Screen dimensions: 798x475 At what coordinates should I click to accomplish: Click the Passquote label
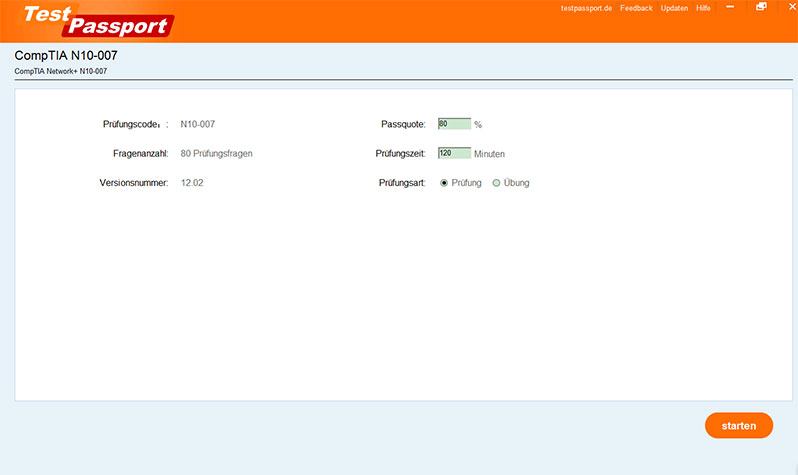click(x=403, y=124)
